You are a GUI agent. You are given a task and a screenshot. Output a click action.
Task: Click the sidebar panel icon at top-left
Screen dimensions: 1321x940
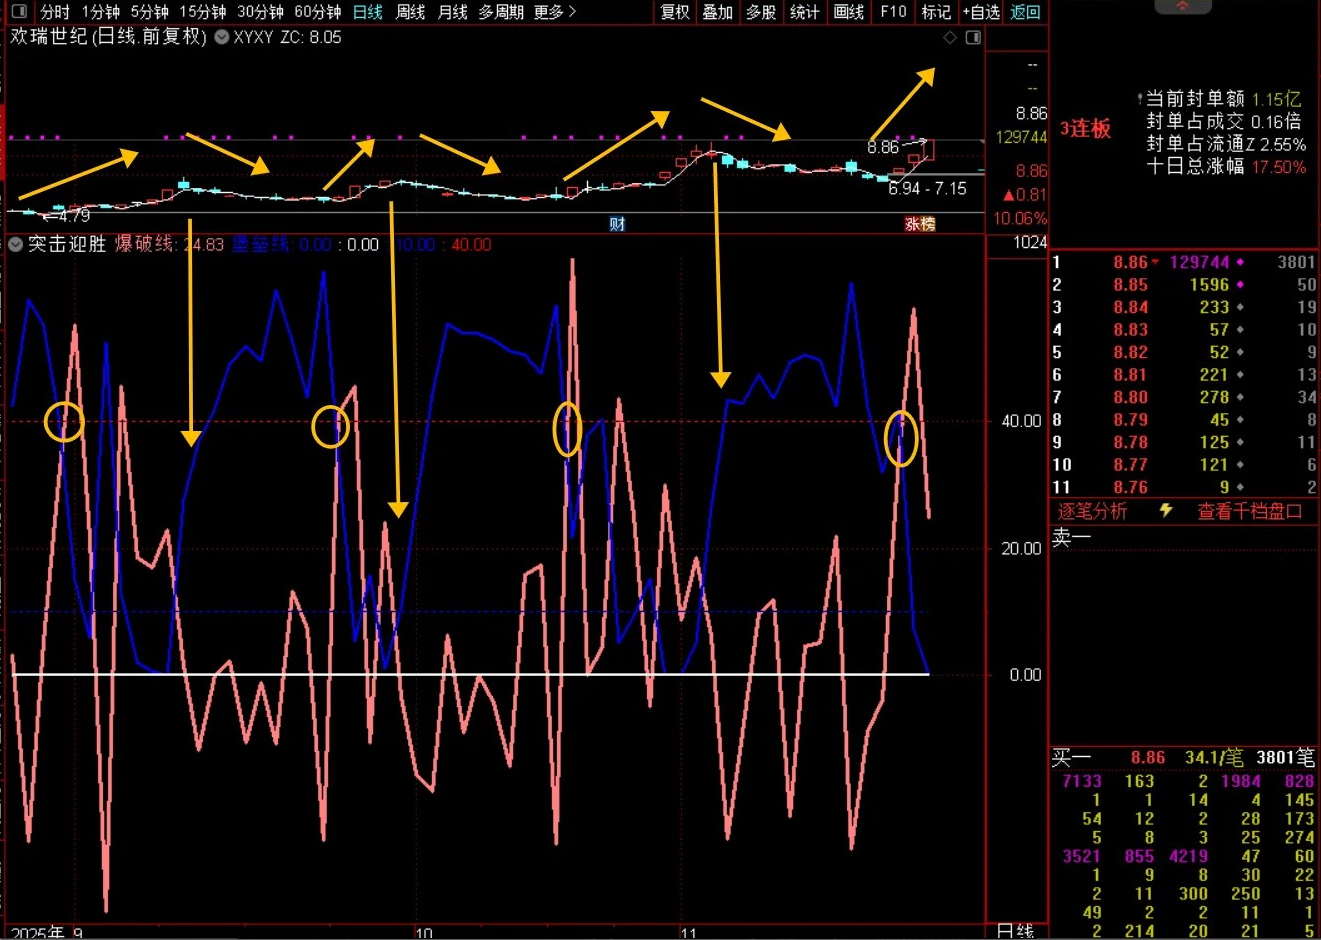click(20, 12)
